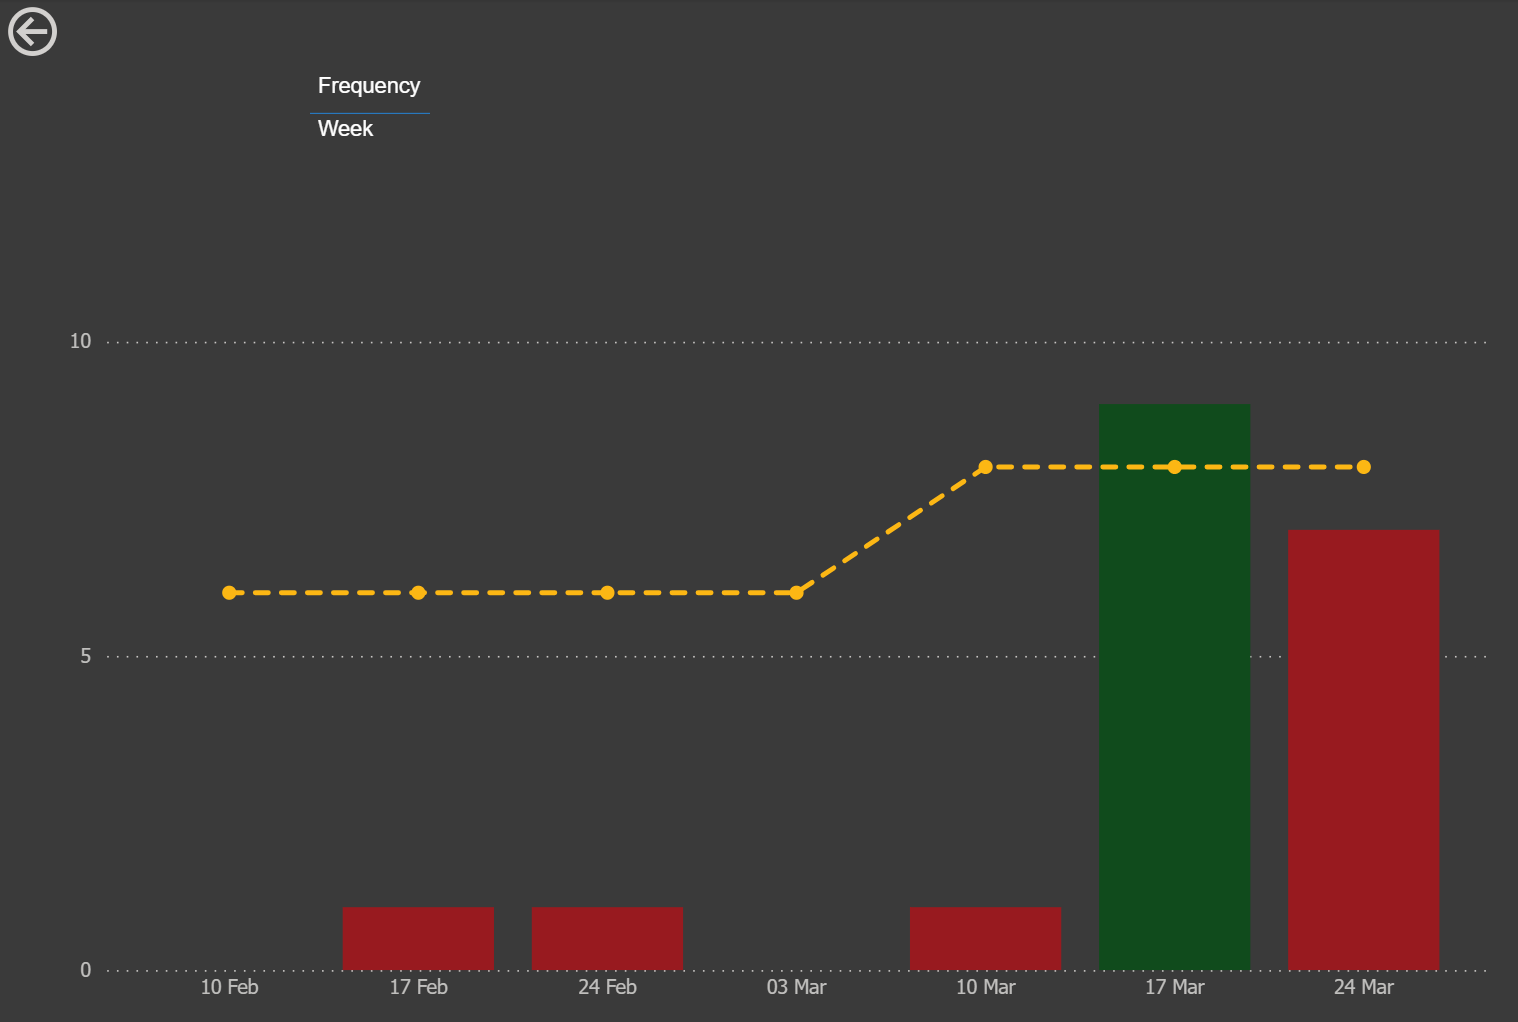The width and height of the screenshot is (1518, 1022).
Task: Click target line point at 24 Mar
Action: coord(1363,467)
